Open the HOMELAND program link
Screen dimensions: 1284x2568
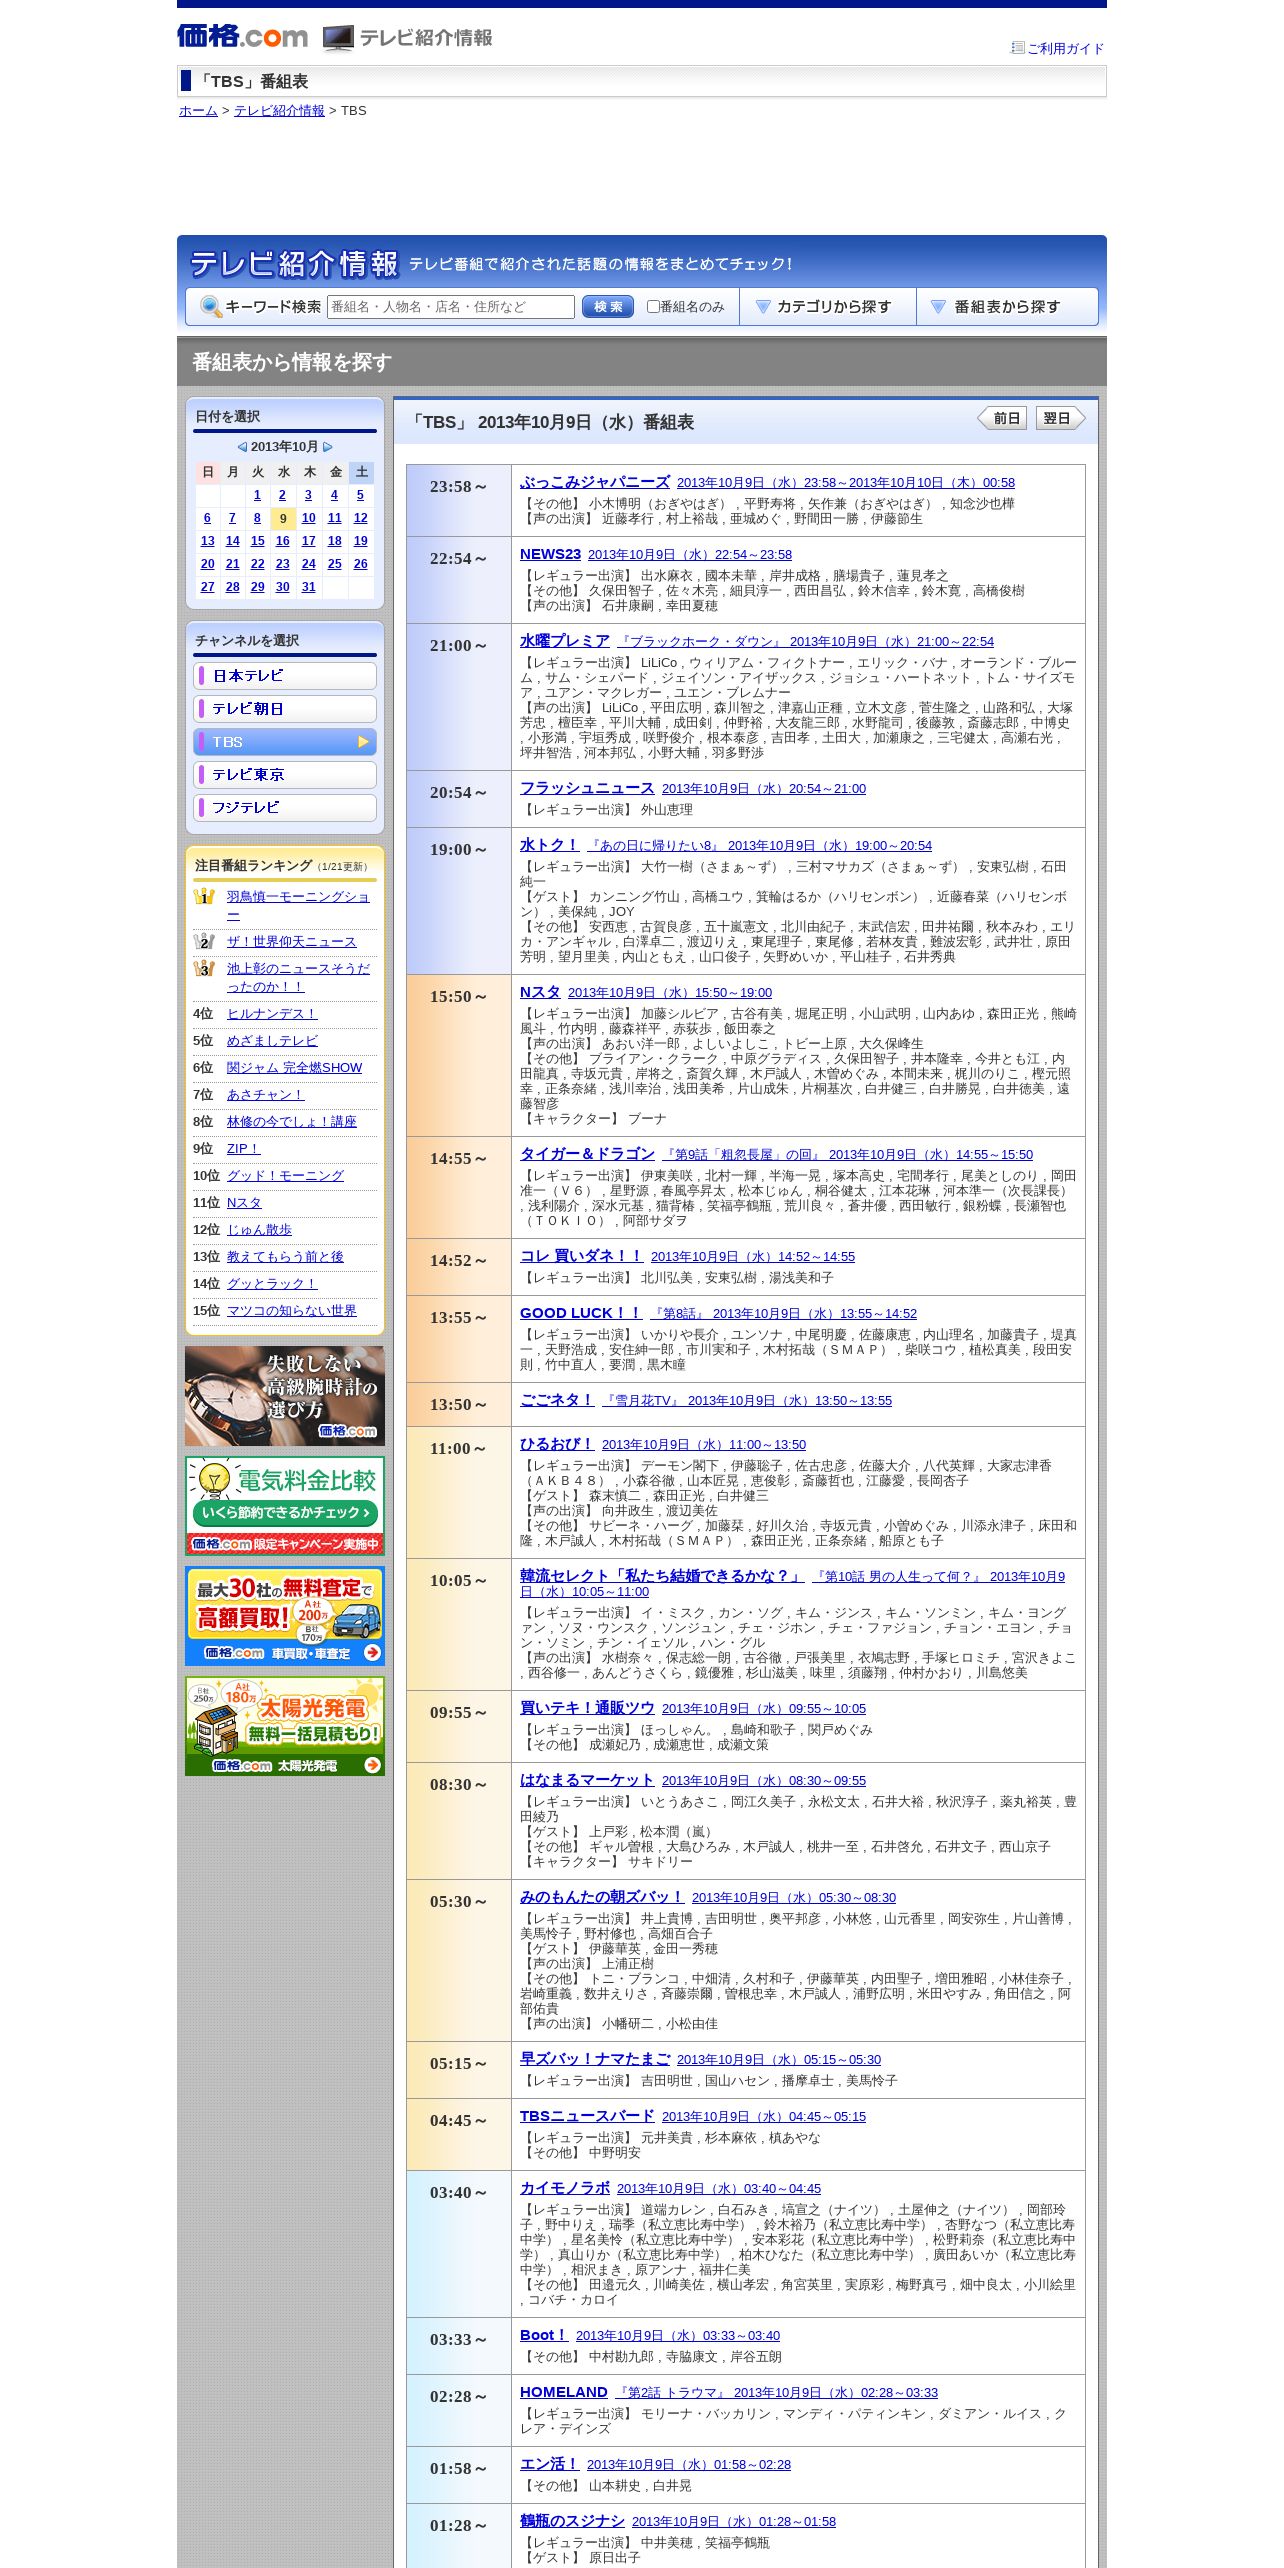pos(564,2392)
